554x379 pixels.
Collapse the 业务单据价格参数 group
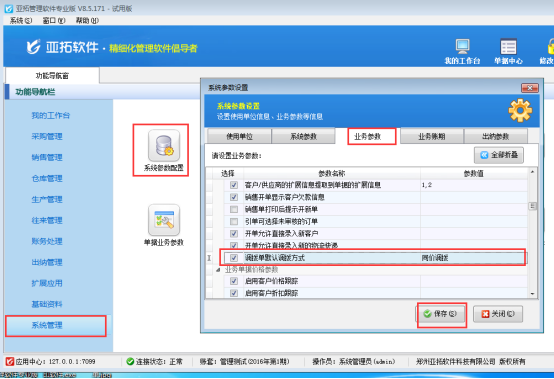(218, 270)
